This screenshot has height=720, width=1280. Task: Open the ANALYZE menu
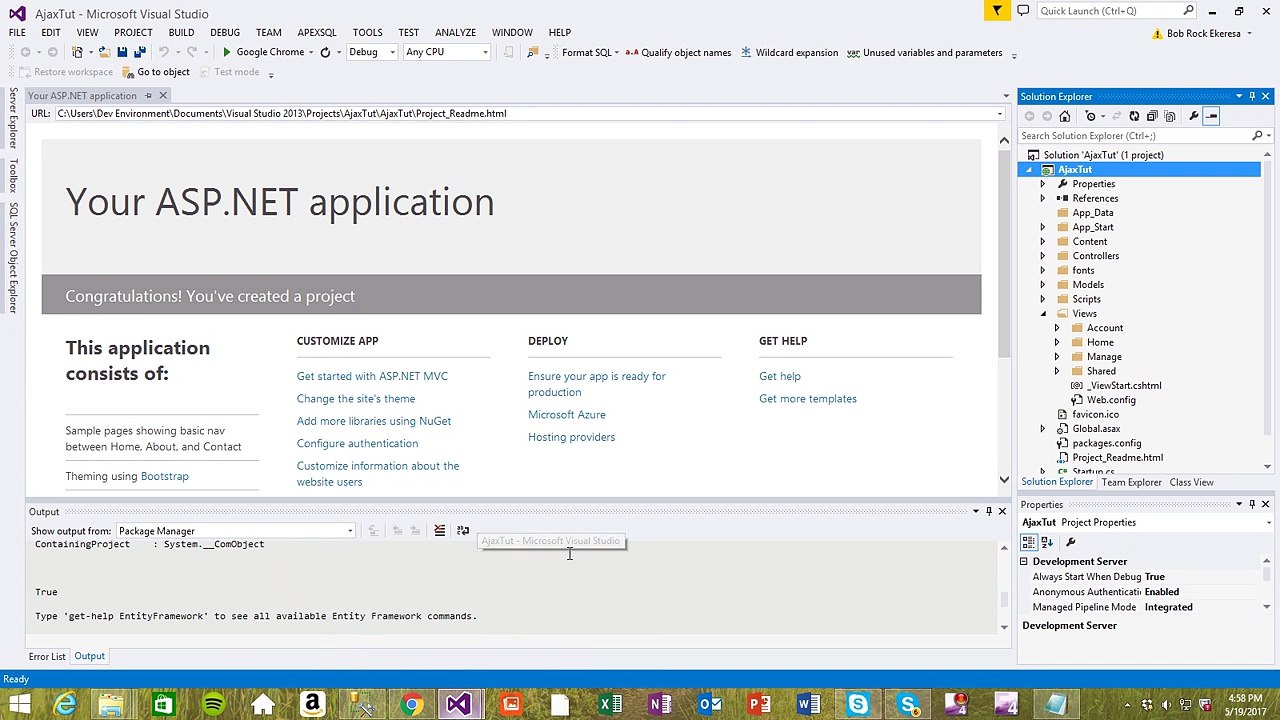pyautogui.click(x=455, y=33)
